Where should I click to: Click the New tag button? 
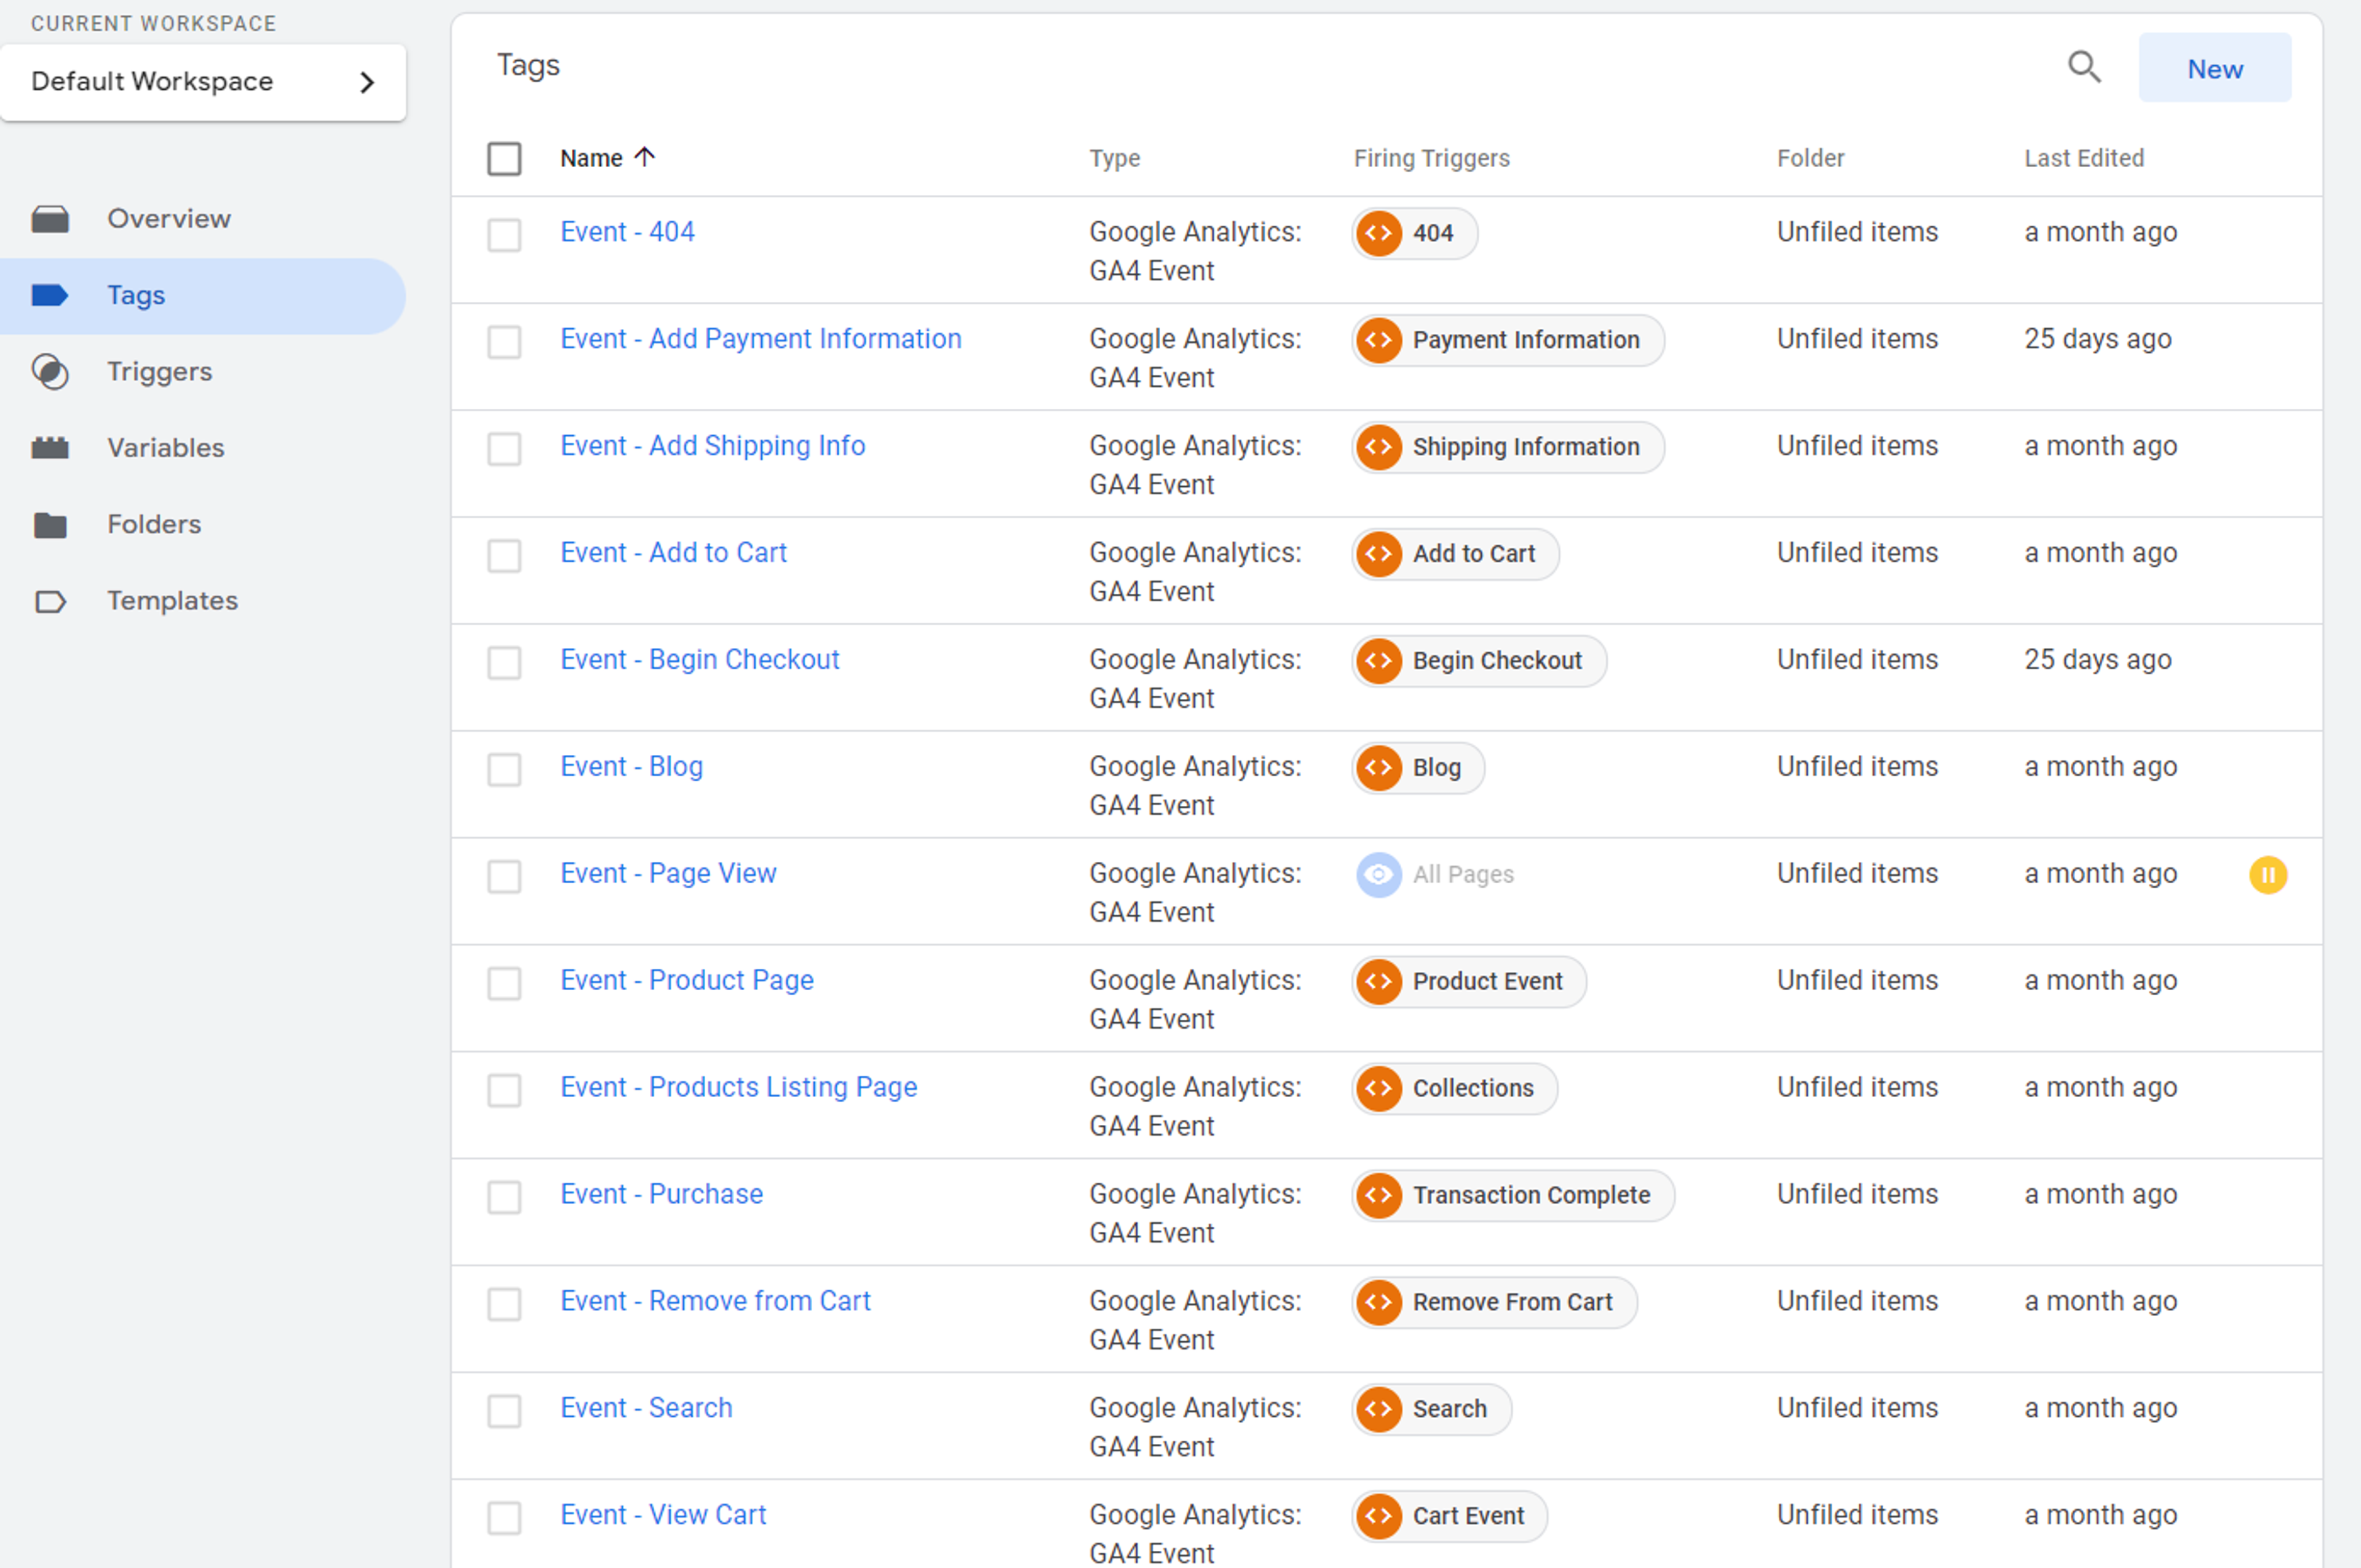pyautogui.click(x=2215, y=68)
